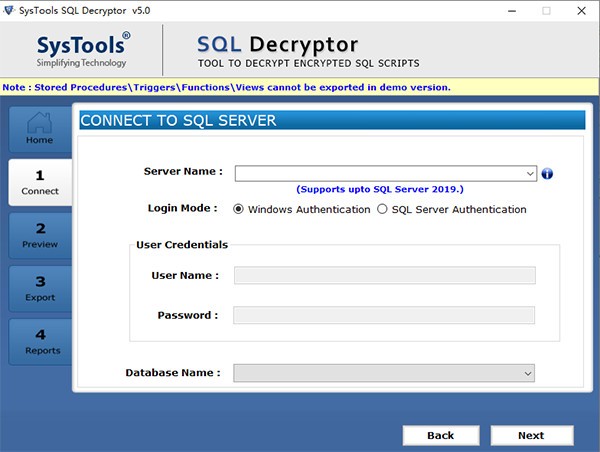600x452 pixels.
Task: Select Windows Authentication login mode
Action: [x=238, y=209]
